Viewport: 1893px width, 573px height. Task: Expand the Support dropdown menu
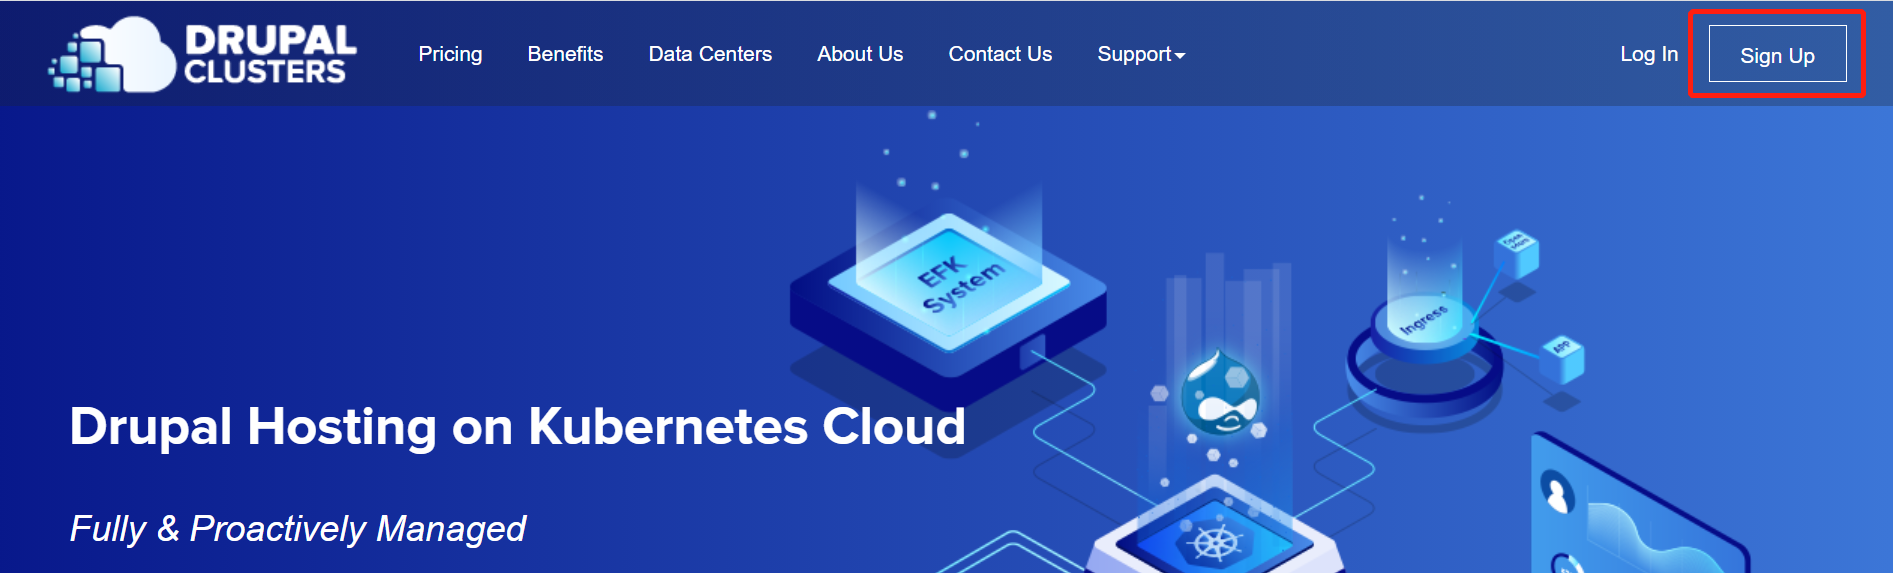click(x=1141, y=54)
